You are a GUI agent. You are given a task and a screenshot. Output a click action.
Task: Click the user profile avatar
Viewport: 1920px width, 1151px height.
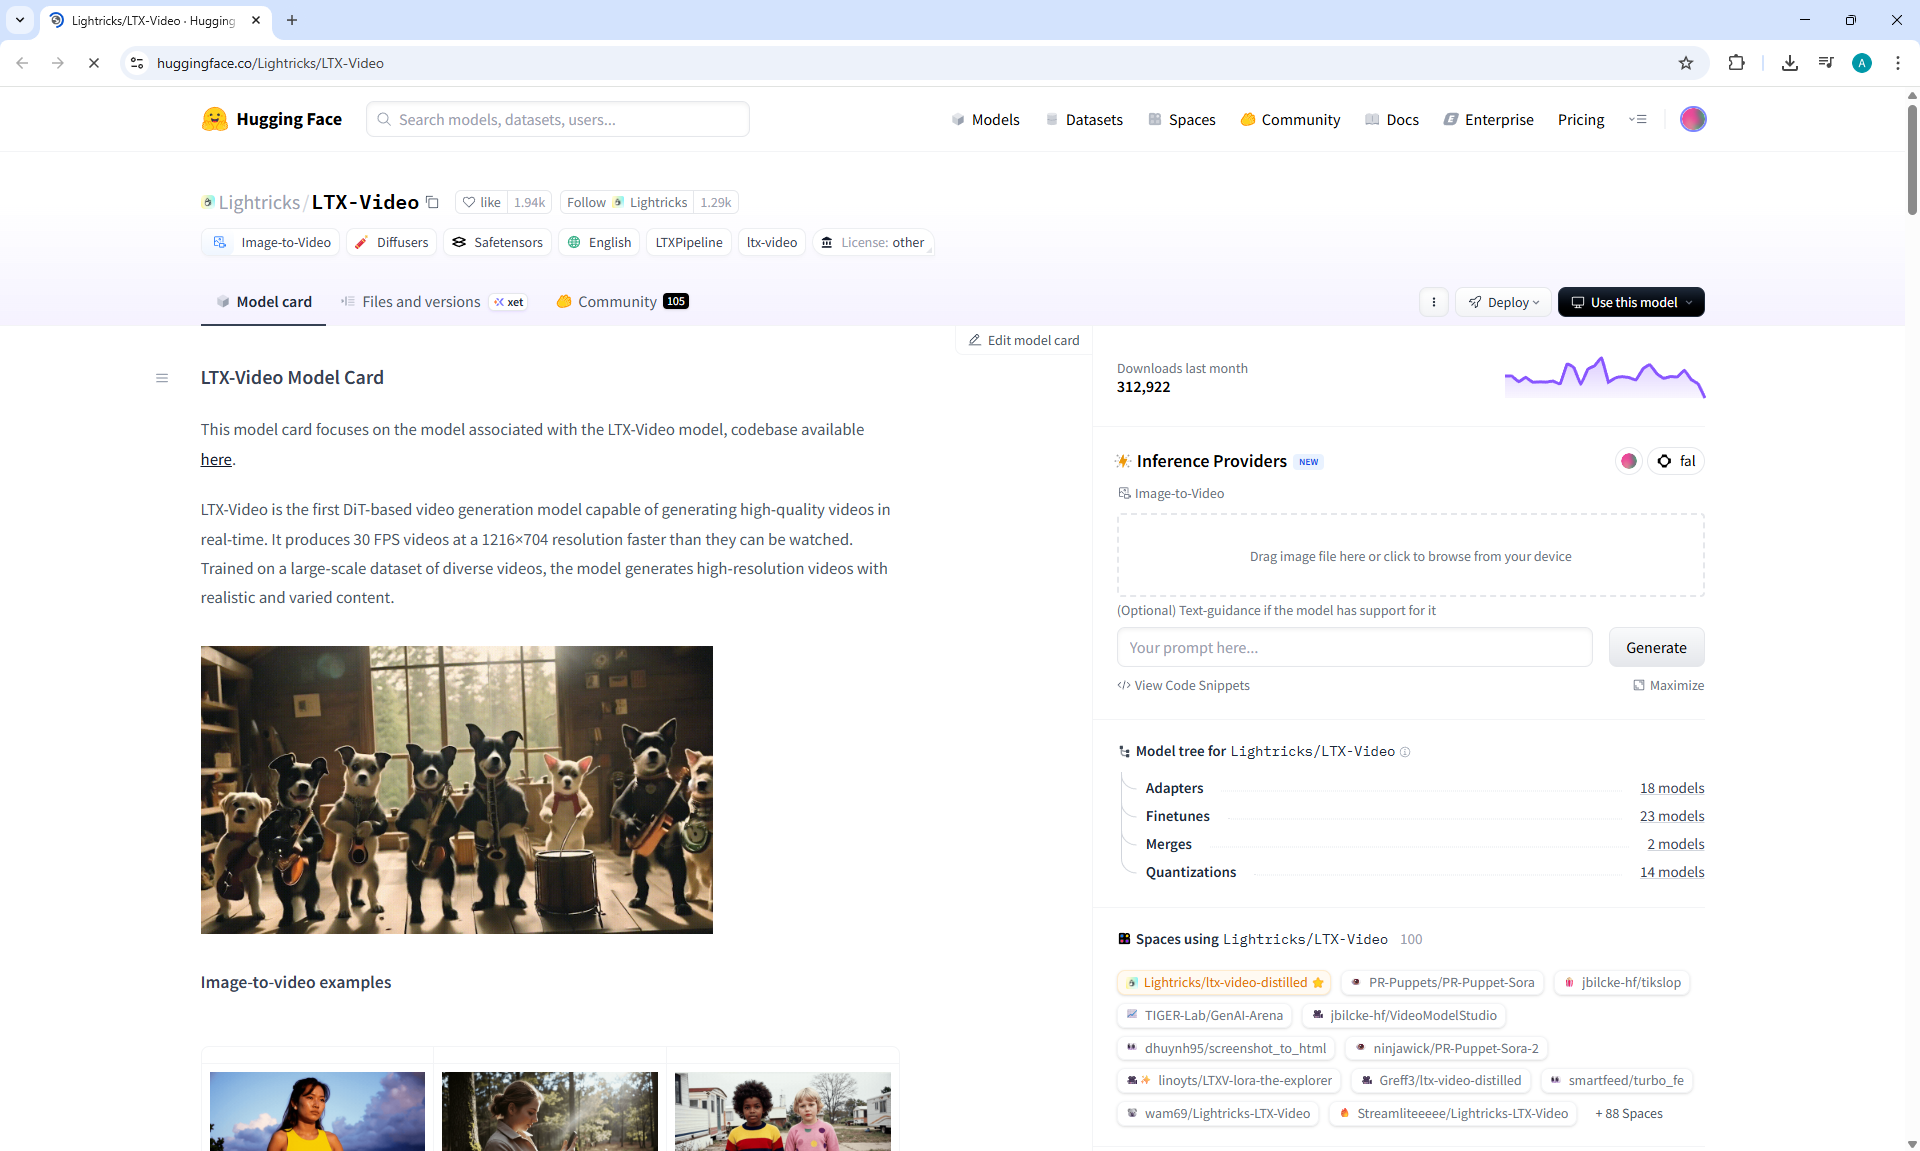(1692, 119)
